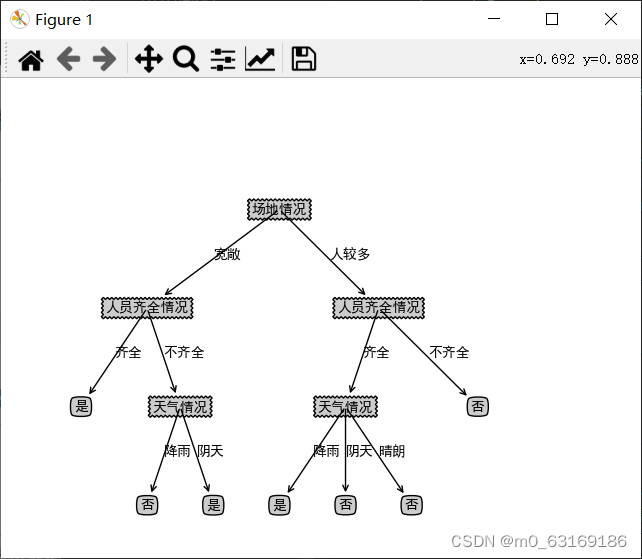
Task: Select the 否 leaf at the end of the 晴朗 arrow
Action: (x=411, y=505)
